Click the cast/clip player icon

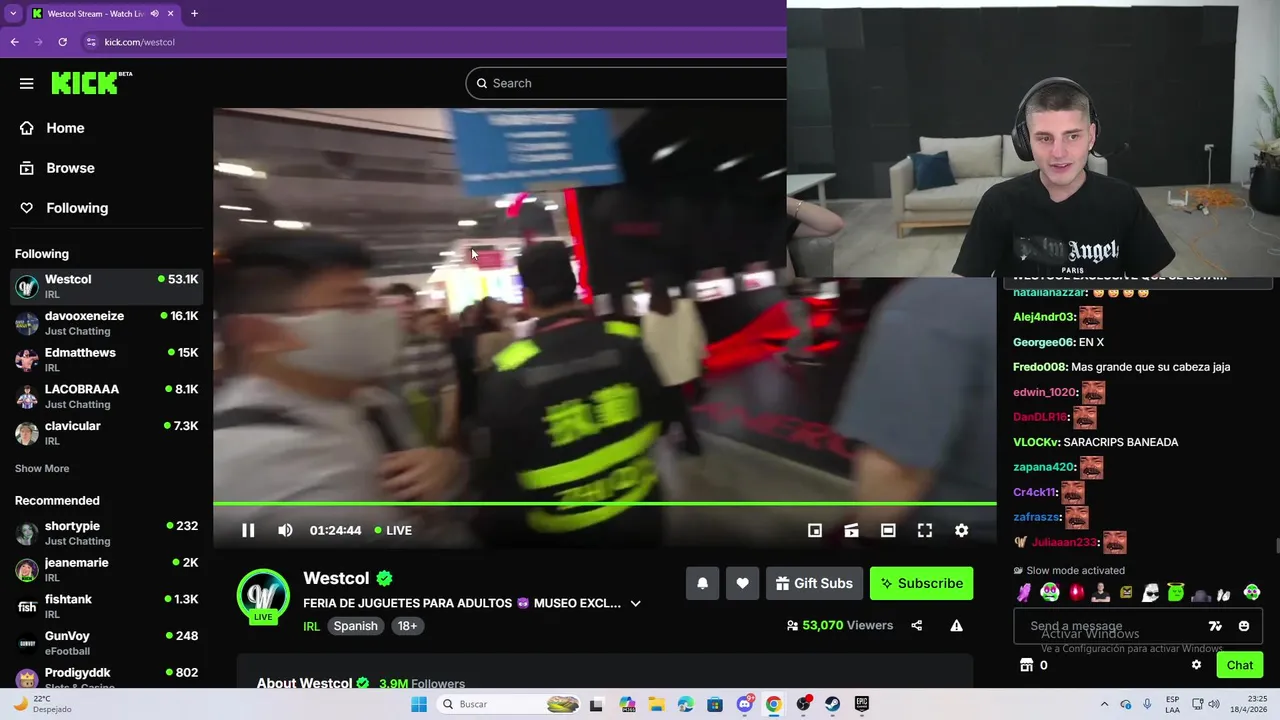851,530
